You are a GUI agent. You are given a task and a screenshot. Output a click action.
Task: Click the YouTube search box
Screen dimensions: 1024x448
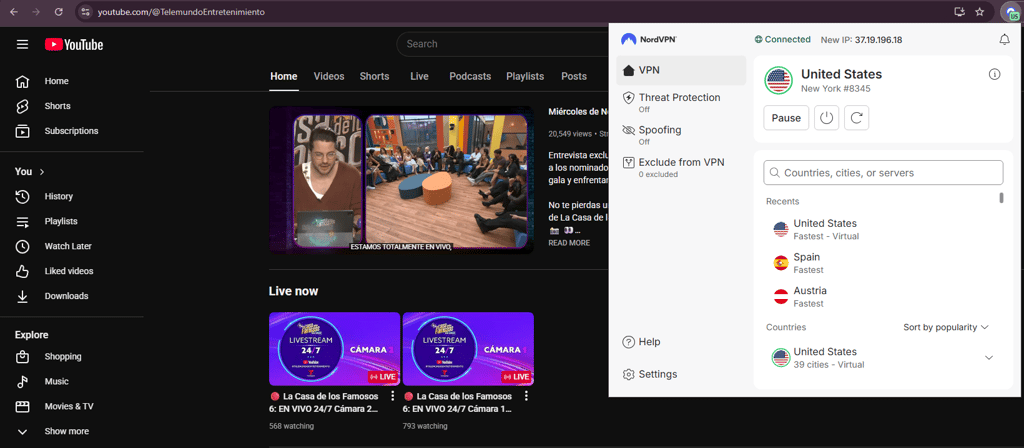(503, 44)
